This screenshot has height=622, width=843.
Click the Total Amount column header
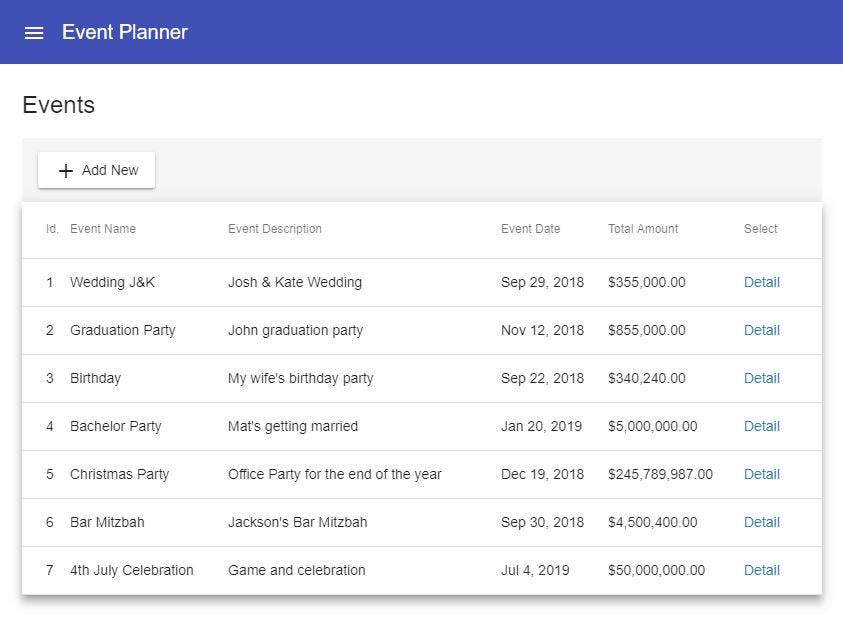pos(643,229)
